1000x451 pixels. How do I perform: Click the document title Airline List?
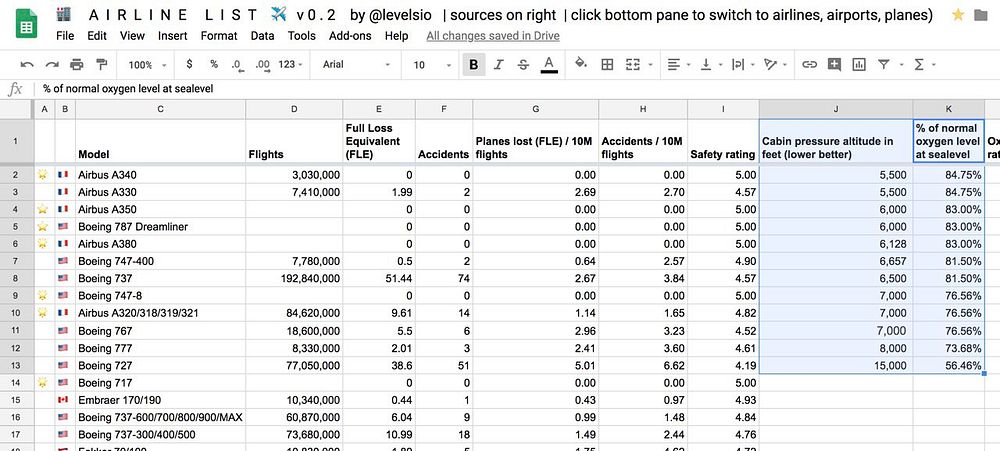(494, 15)
